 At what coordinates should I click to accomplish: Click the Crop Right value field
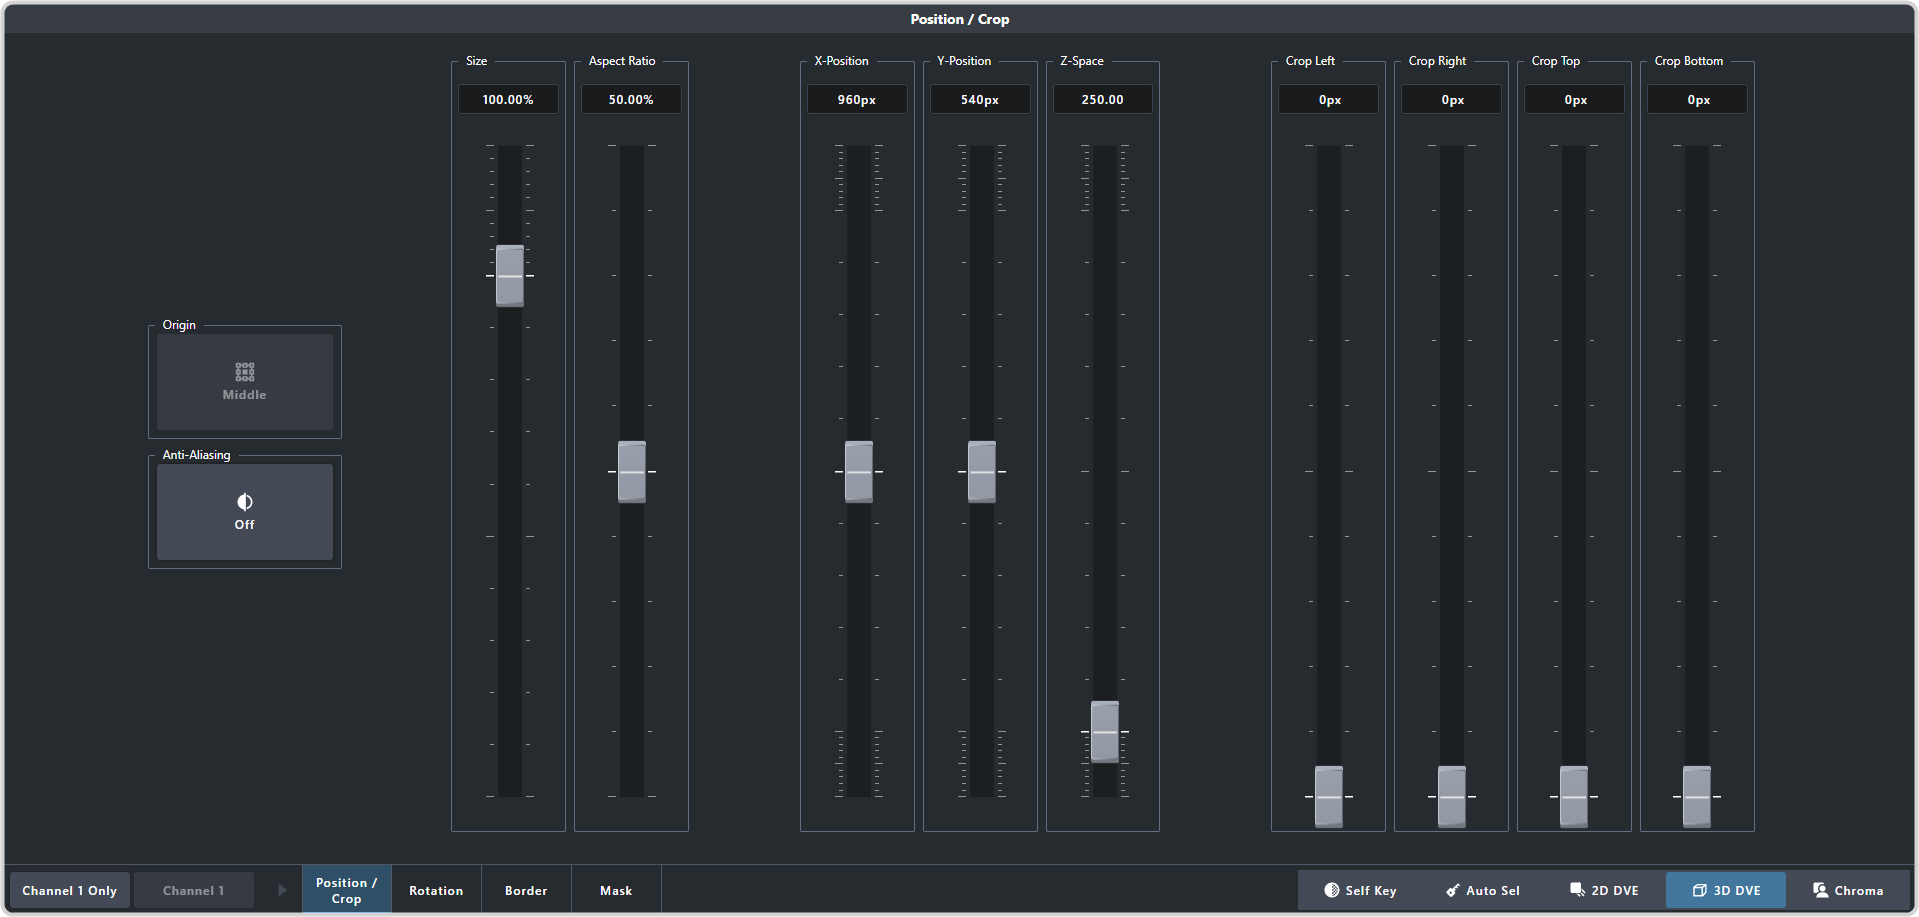[x=1452, y=99]
